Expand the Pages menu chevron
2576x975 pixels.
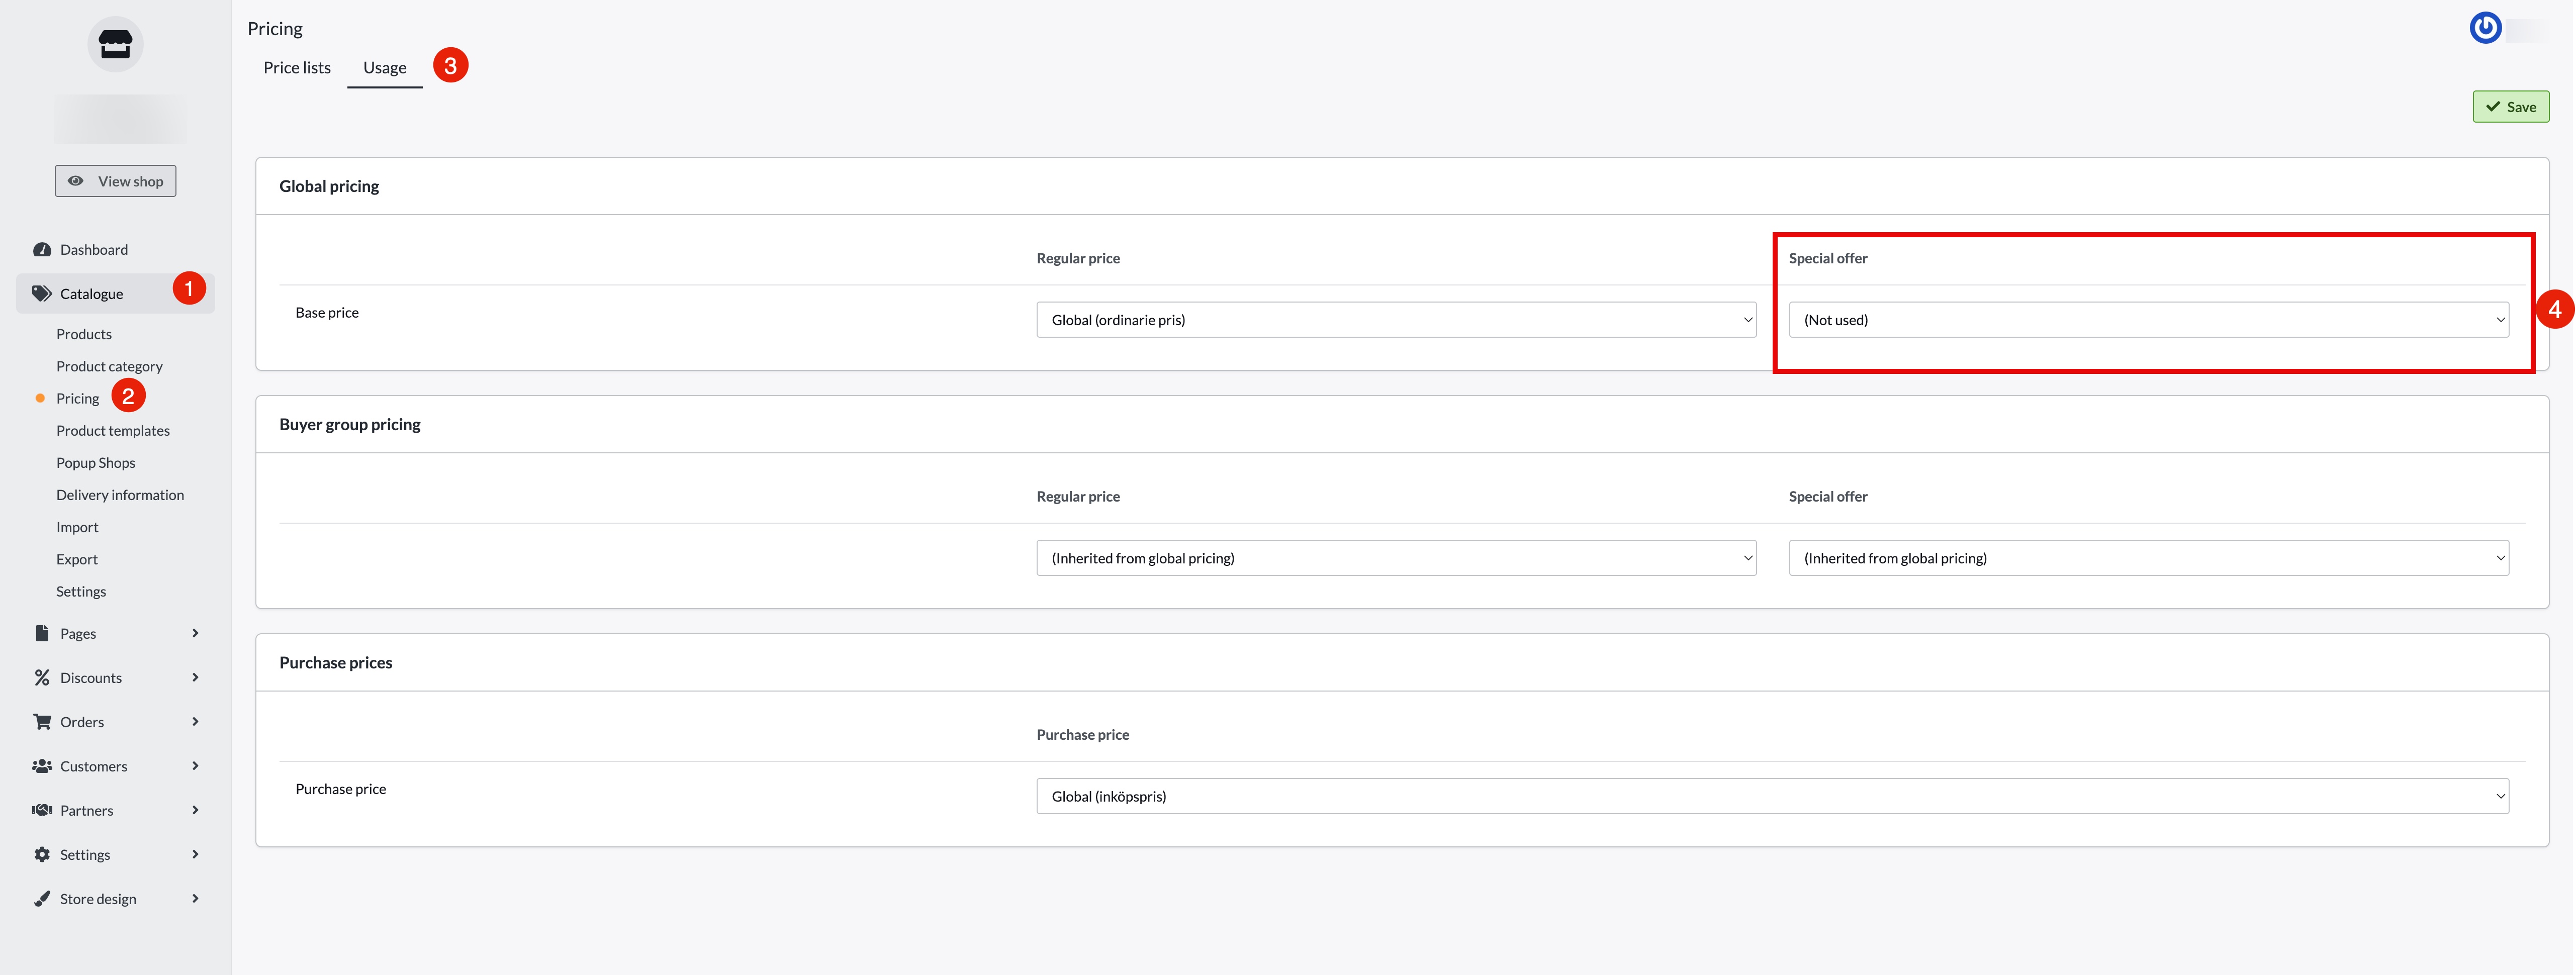(x=195, y=633)
